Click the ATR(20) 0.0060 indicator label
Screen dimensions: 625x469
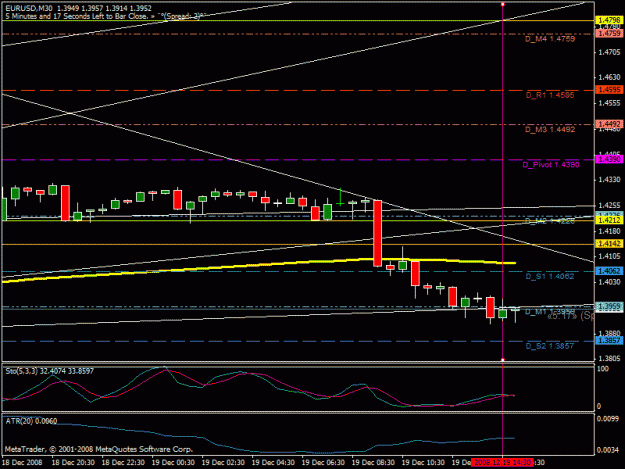(x=31, y=421)
